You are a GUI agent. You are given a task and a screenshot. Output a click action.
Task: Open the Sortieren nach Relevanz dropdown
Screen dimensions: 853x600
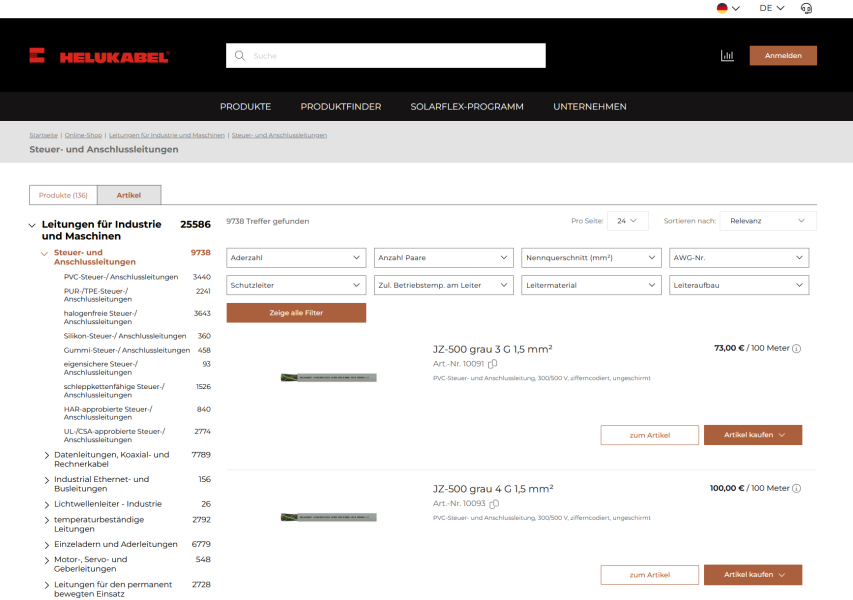[x=767, y=221]
